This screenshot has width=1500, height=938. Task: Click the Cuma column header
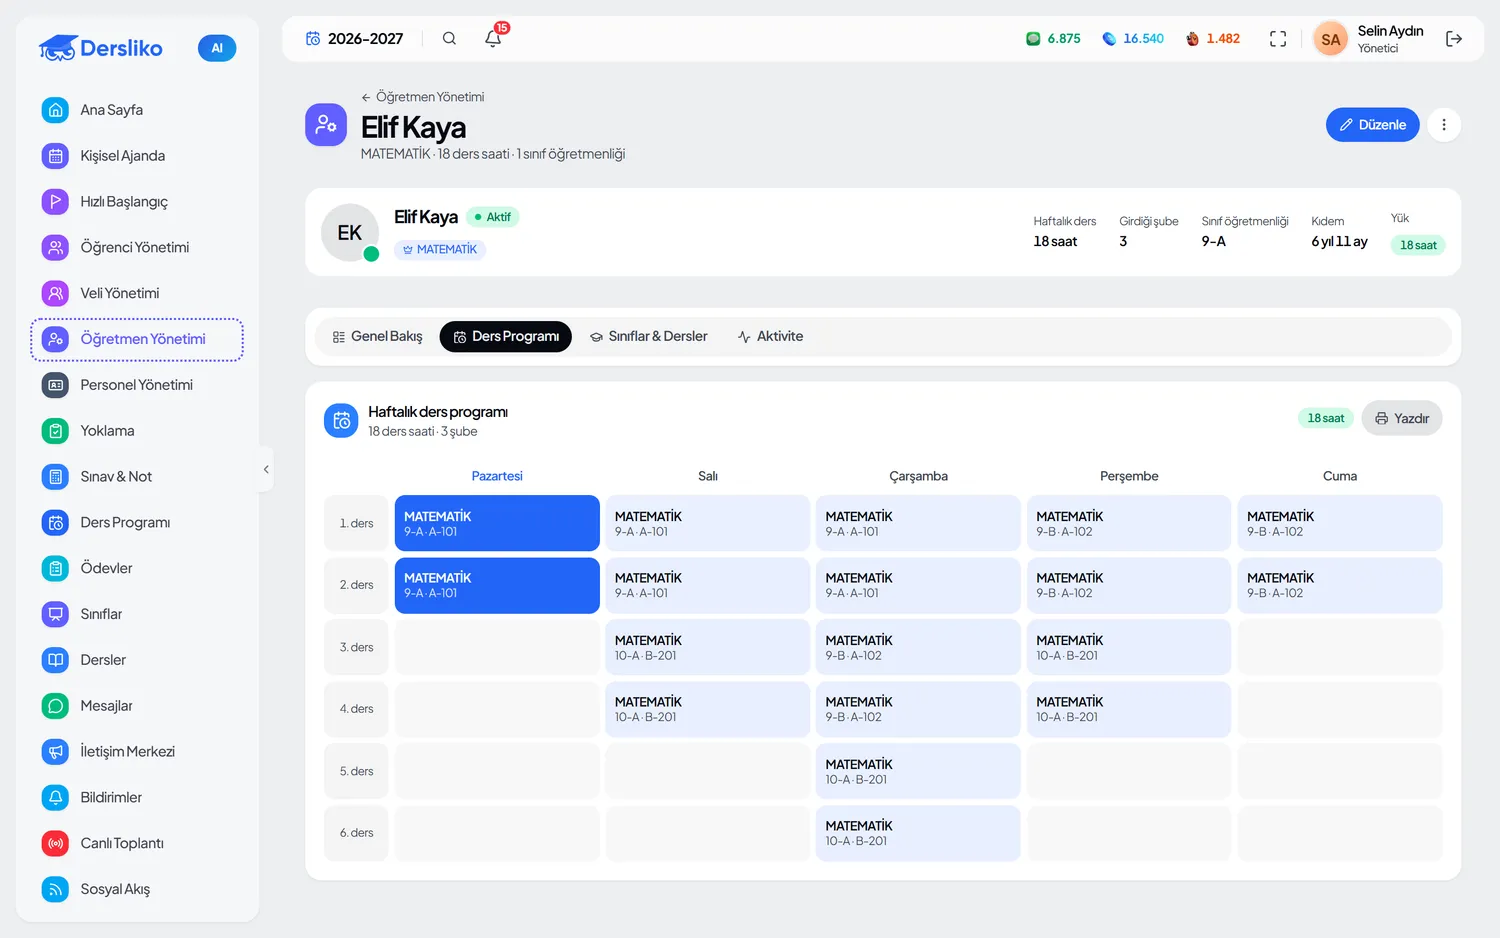tap(1340, 476)
